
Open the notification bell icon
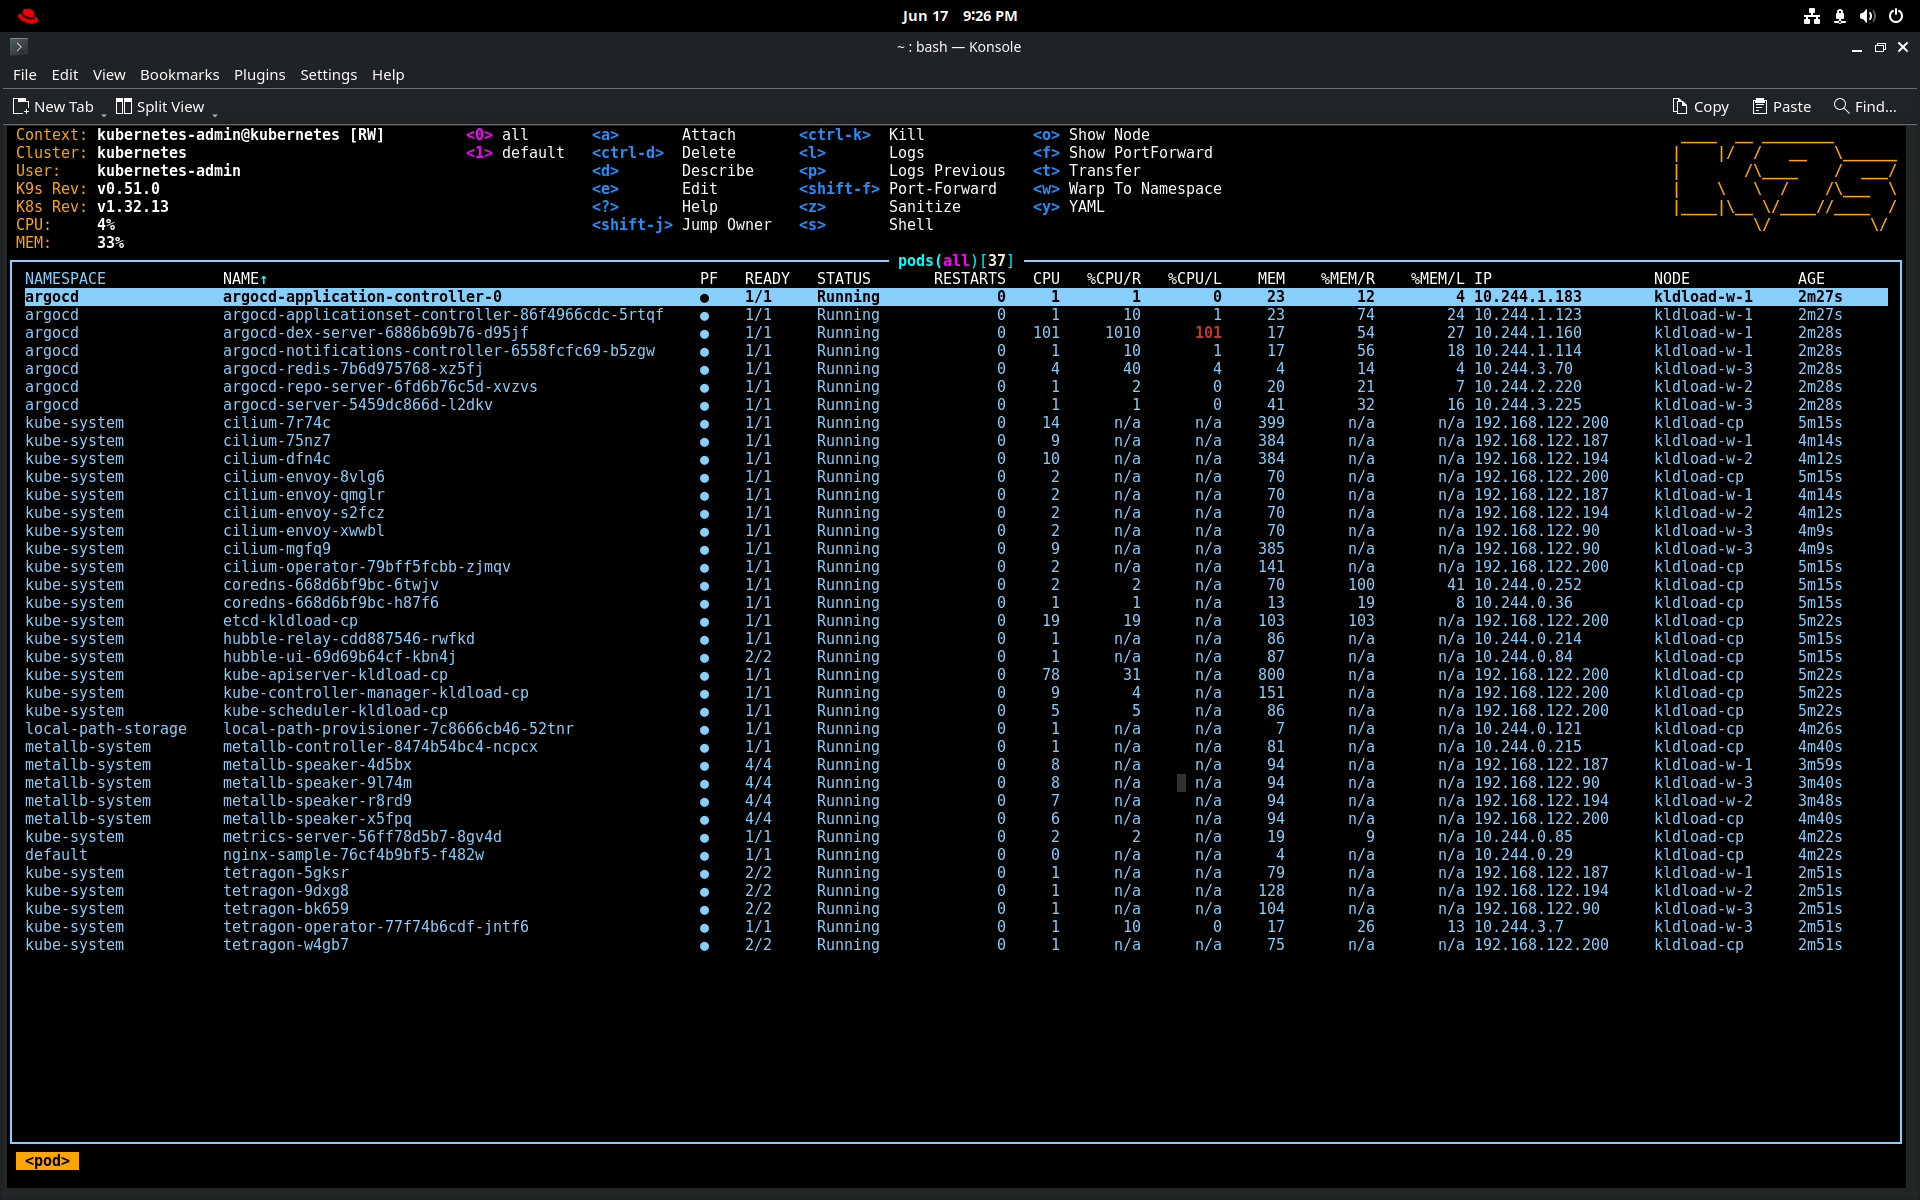[1839, 16]
